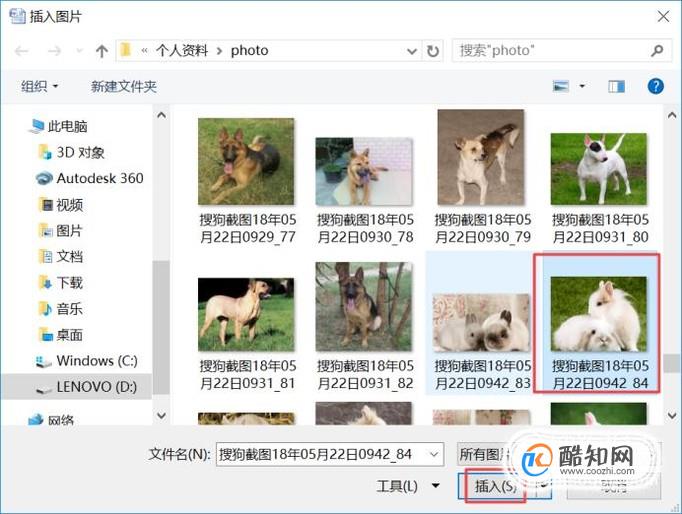682x514 pixels.
Task: Open the 工具(L) menu
Action: (408, 486)
